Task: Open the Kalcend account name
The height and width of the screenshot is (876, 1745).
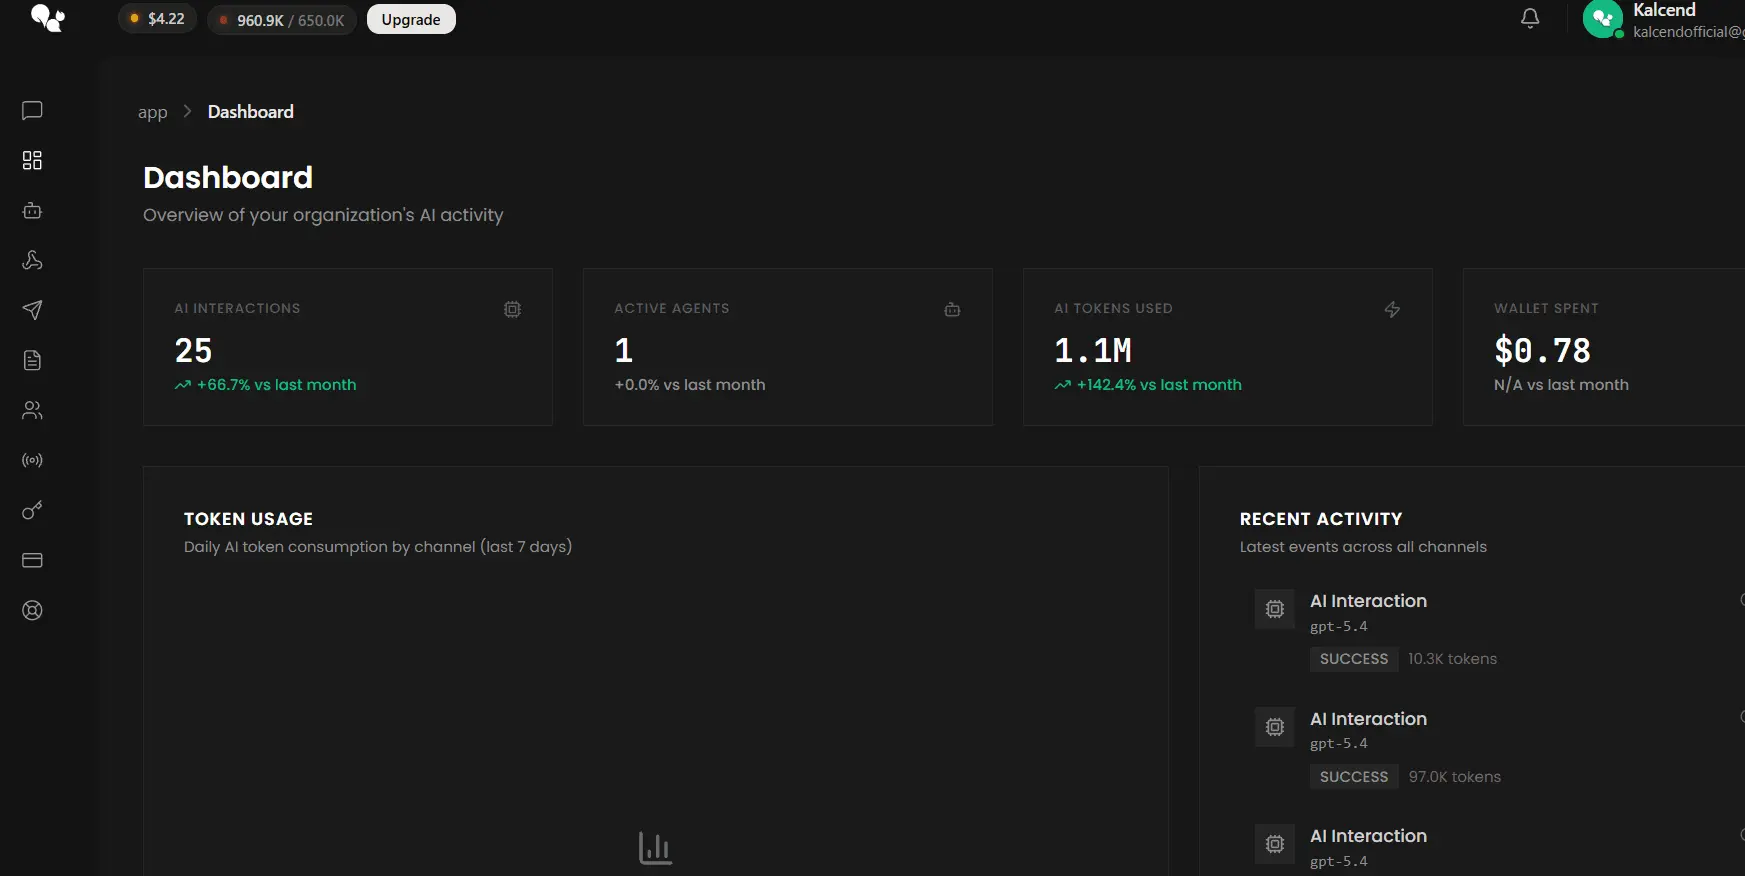Action: click(1664, 10)
